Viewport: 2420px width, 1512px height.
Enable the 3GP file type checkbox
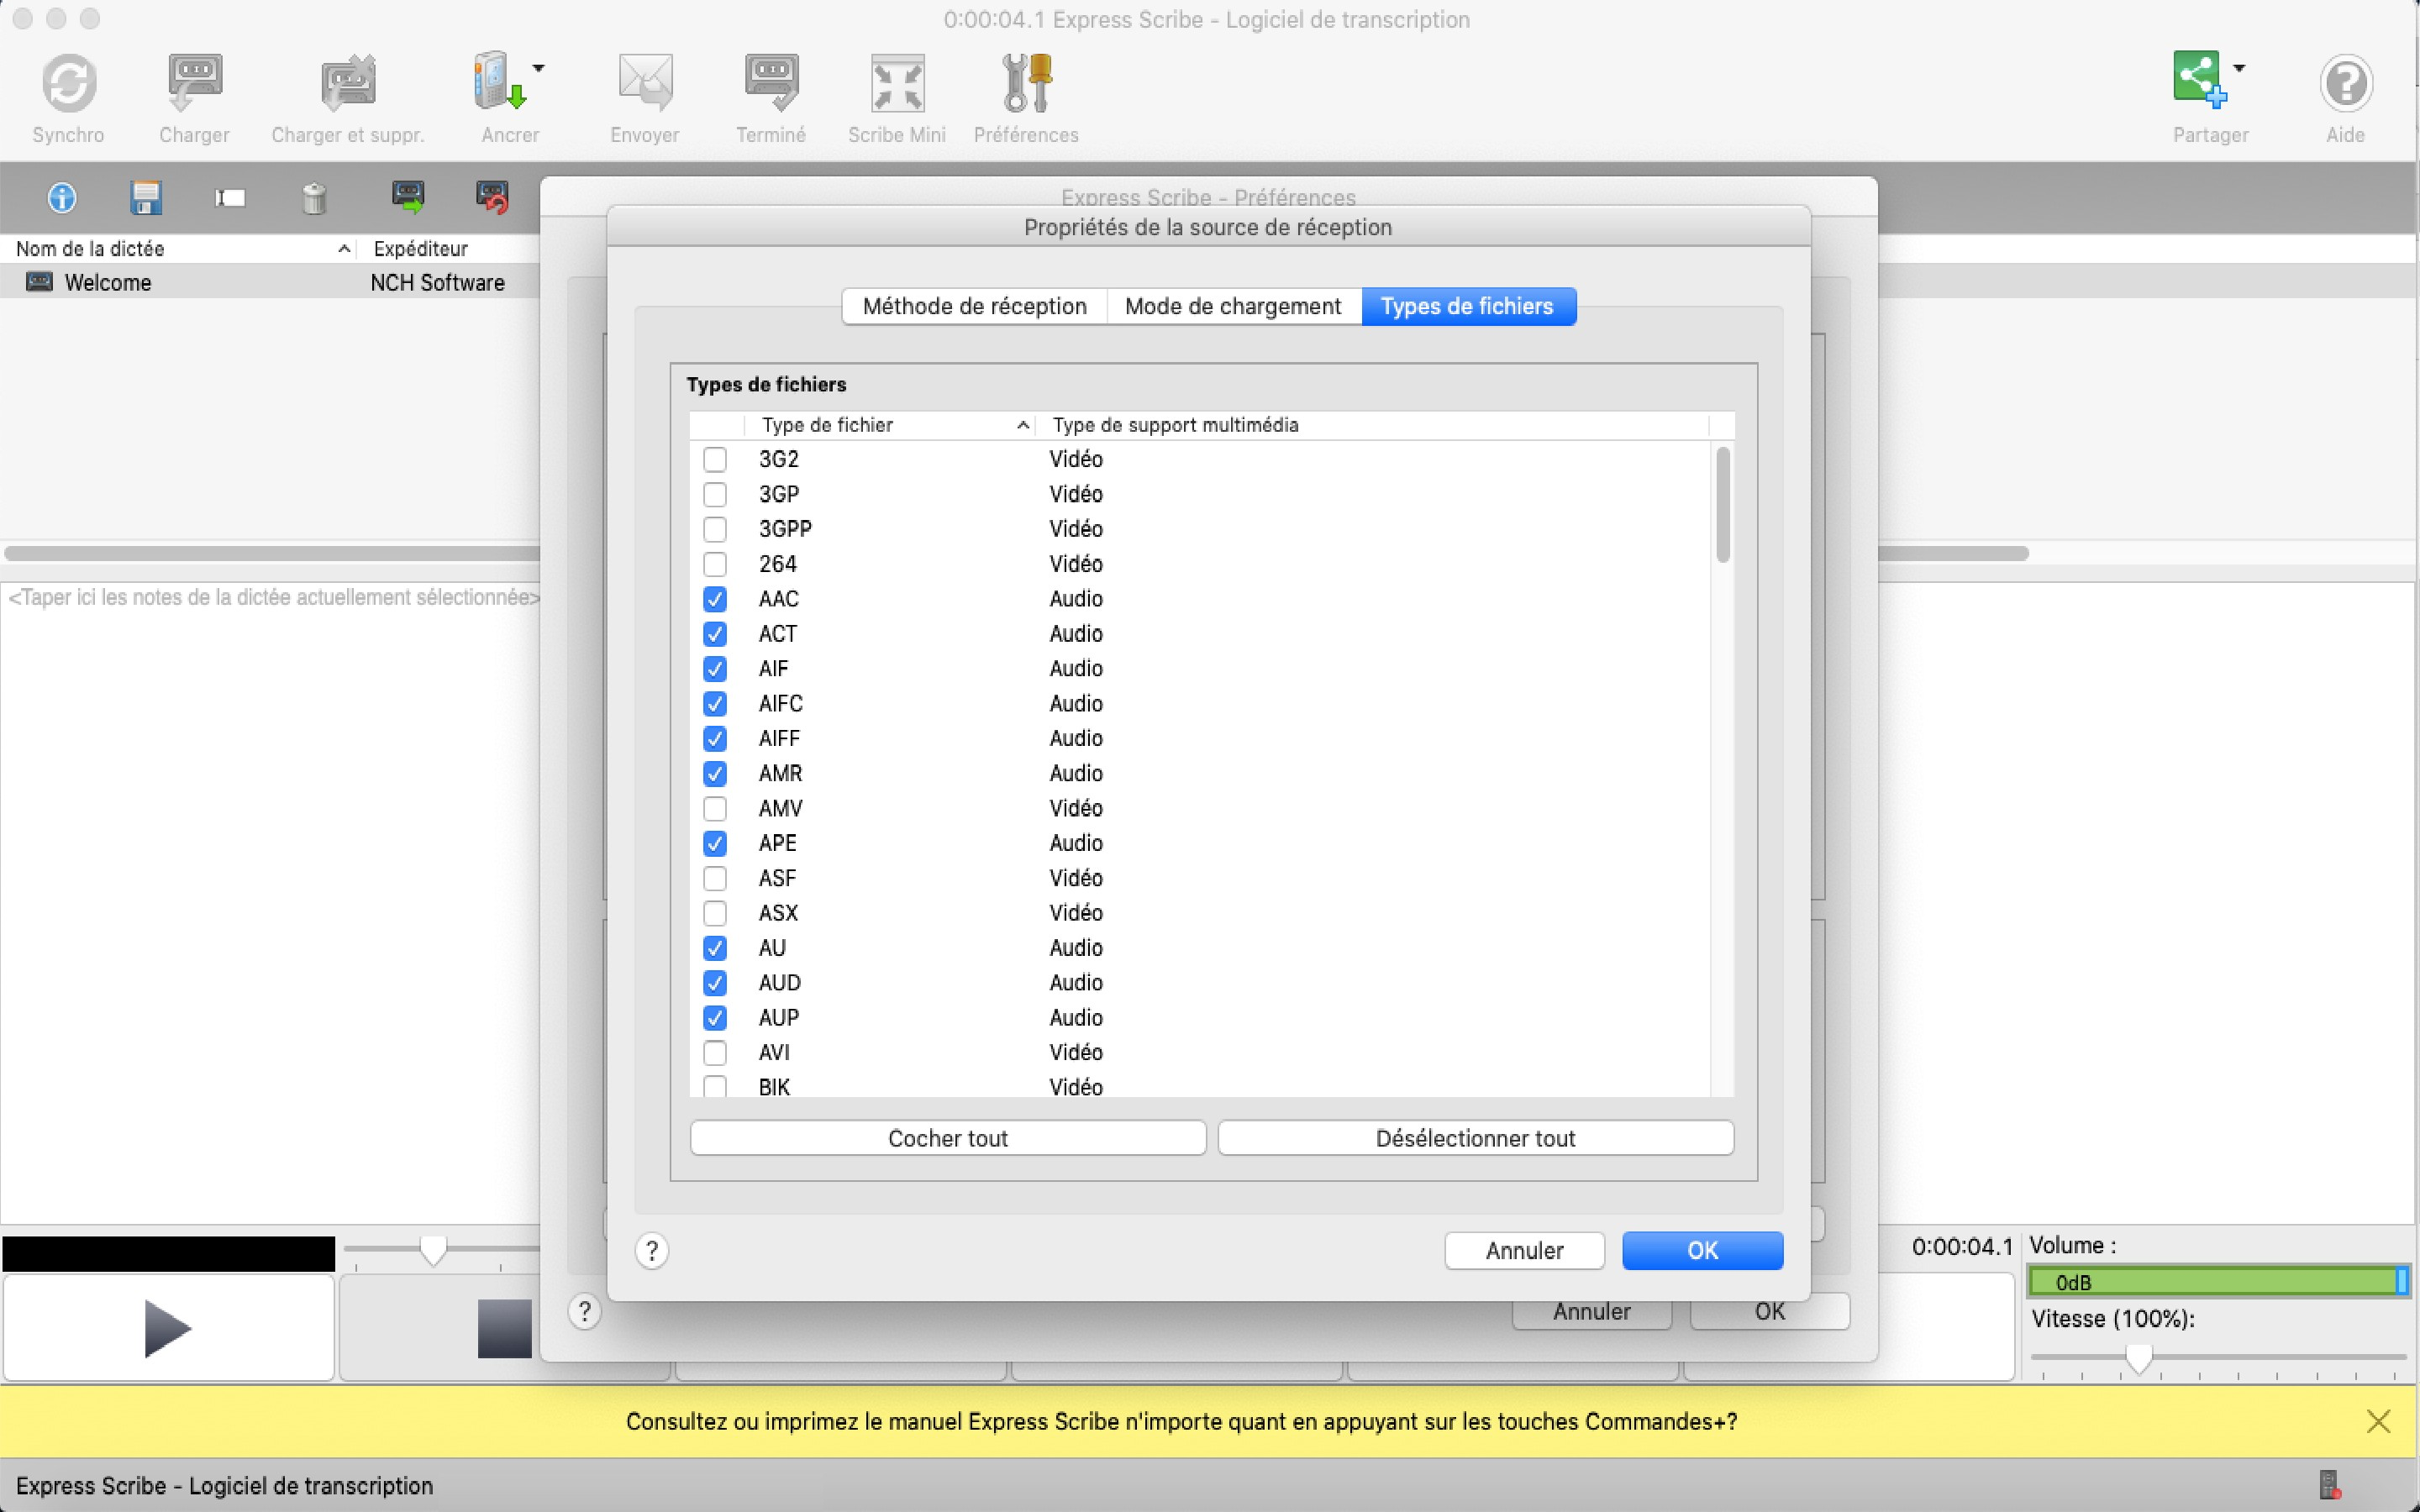coord(715,494)
